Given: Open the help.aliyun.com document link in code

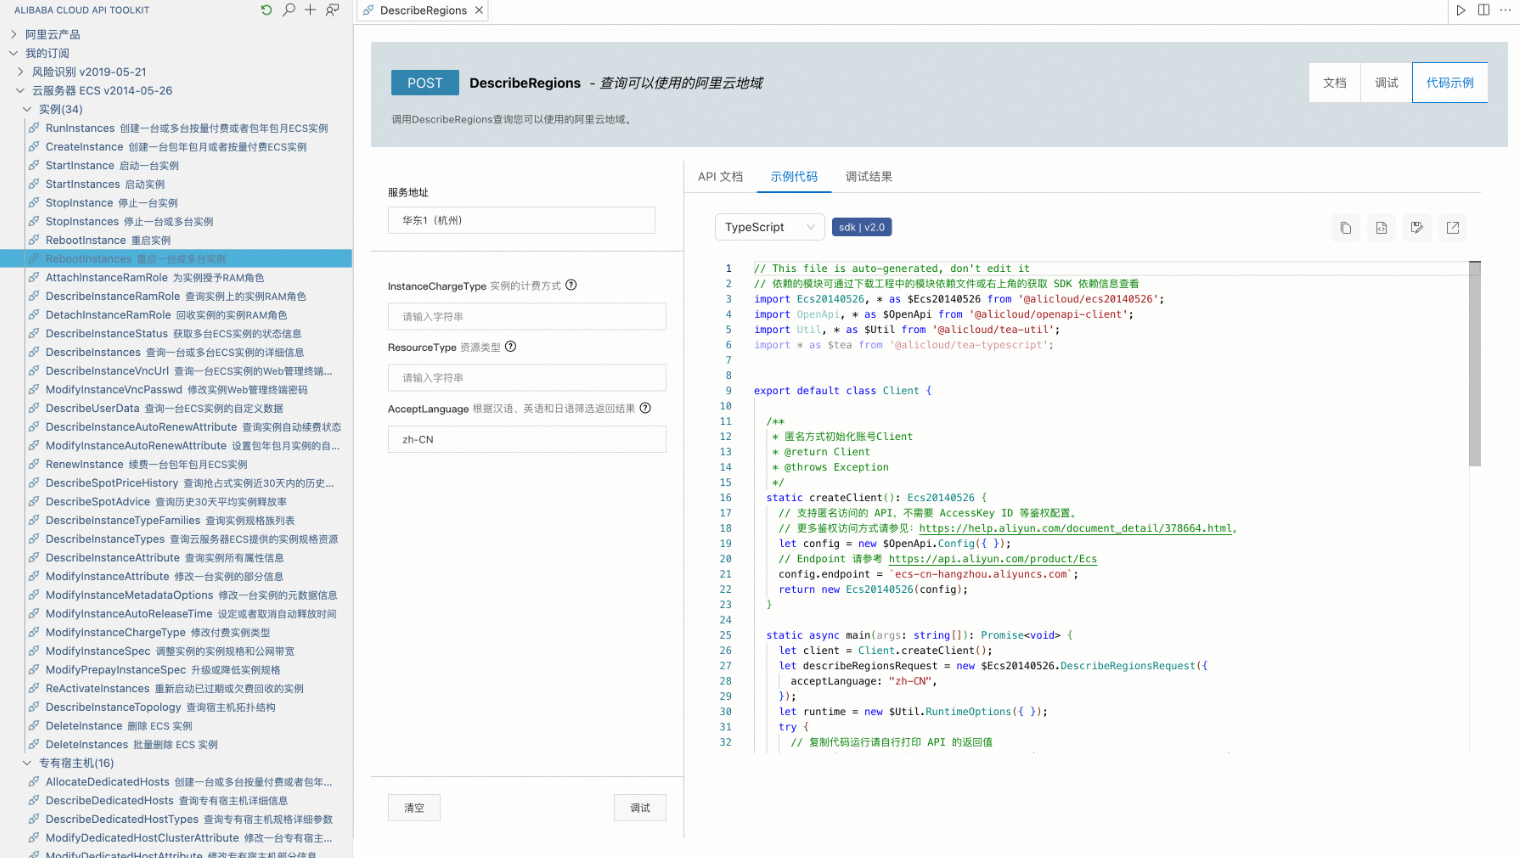Looking at the screenshot, I should point(1075,528).
